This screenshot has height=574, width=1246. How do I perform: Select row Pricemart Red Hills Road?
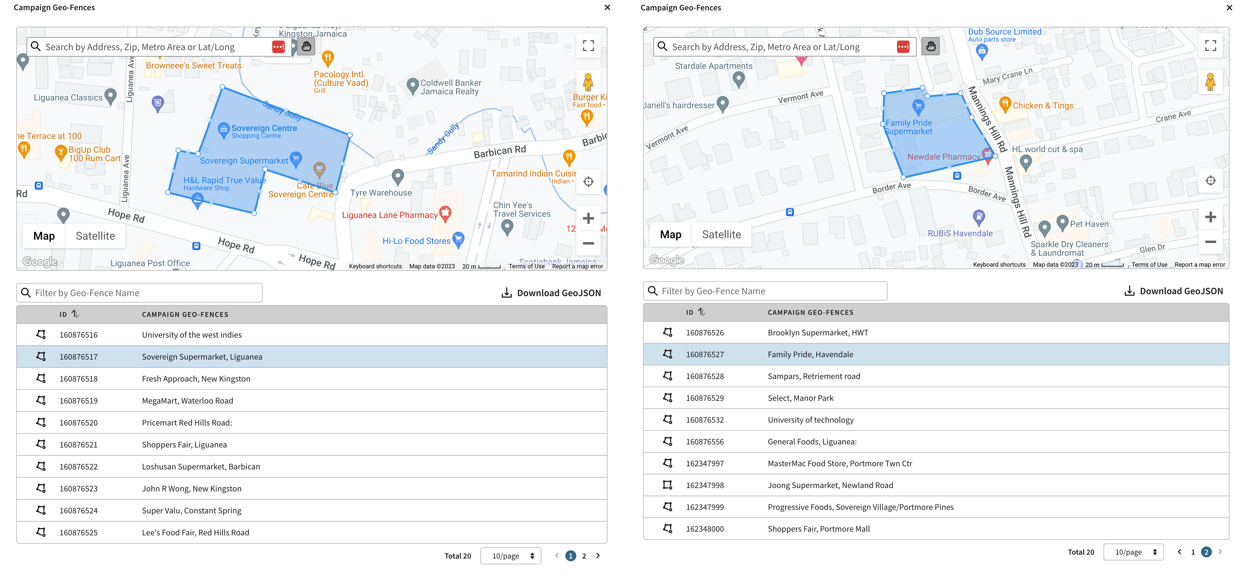tap(312, 423)
